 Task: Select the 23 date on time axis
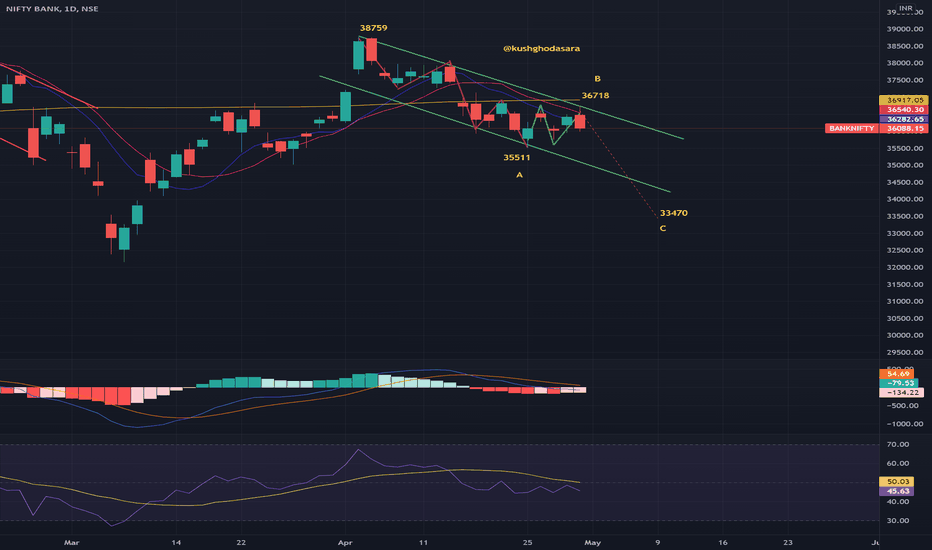(x=788, y=542)
